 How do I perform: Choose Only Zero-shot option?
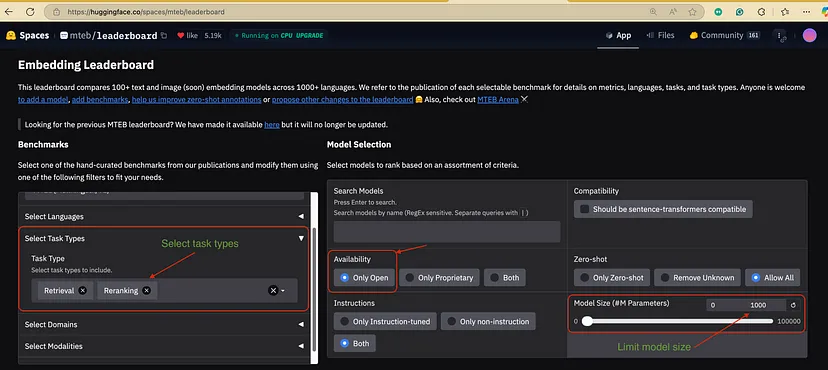click(x=611, y=278)
